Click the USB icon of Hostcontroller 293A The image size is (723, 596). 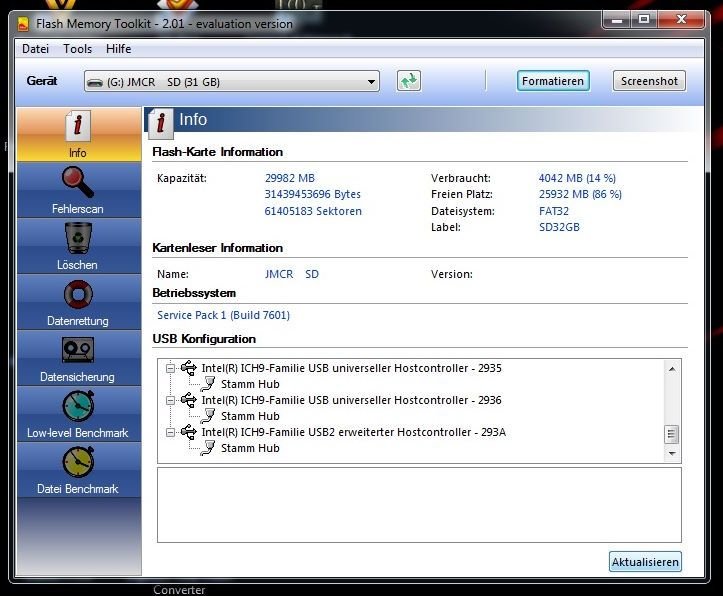coord(189,432)
